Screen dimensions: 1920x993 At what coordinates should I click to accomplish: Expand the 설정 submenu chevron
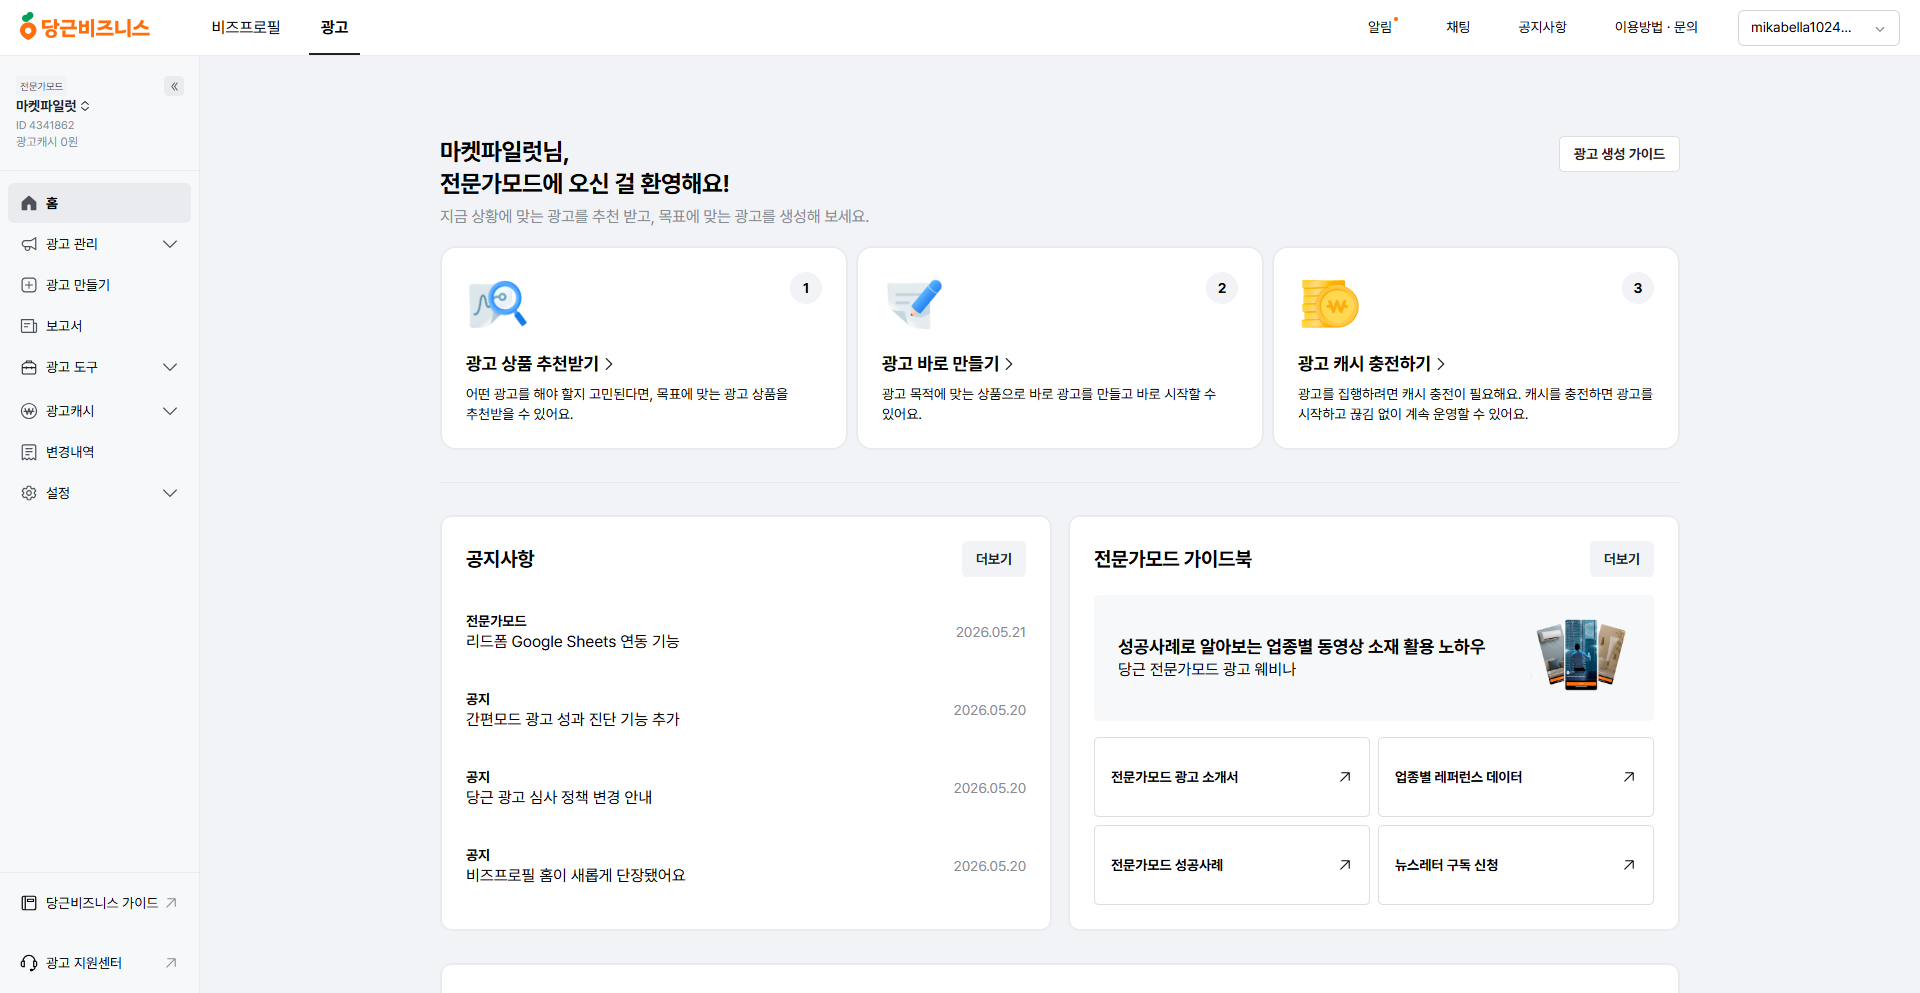click(170, 493)
